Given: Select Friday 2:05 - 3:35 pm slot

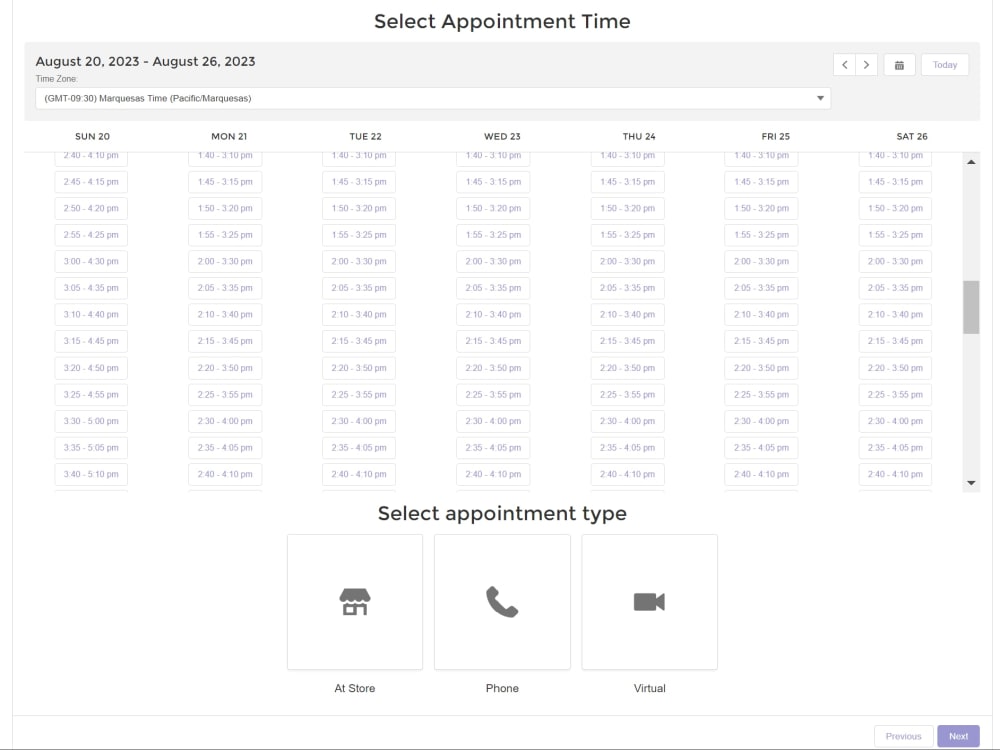Looking at the screenshot, I should [x=761, y=288].
